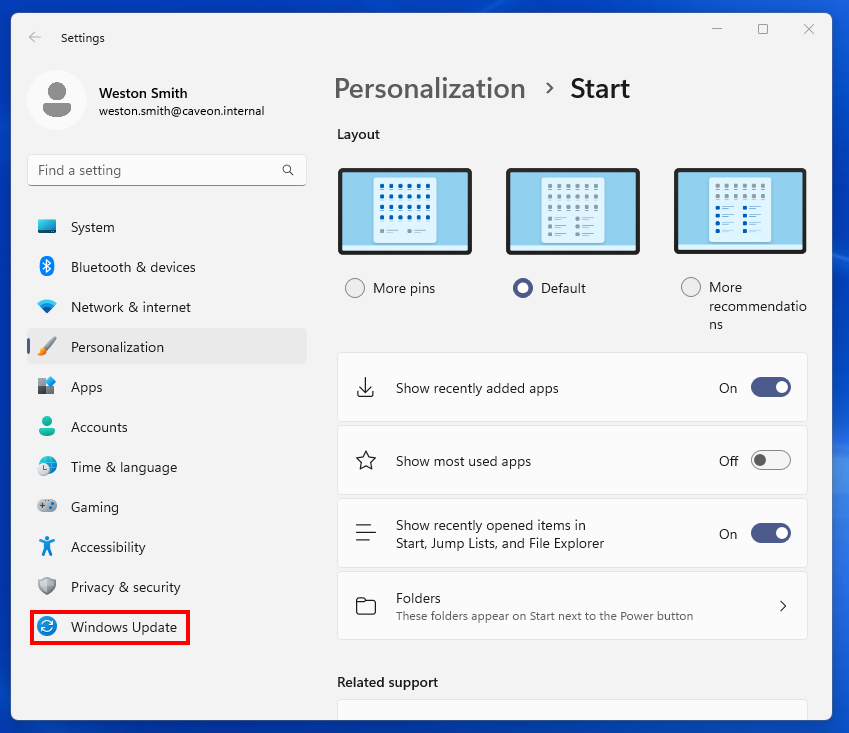Screen dimensions: 849x733
Task: Go to Gaming settings
Action: pyautogui.click(x=167, y=507)
